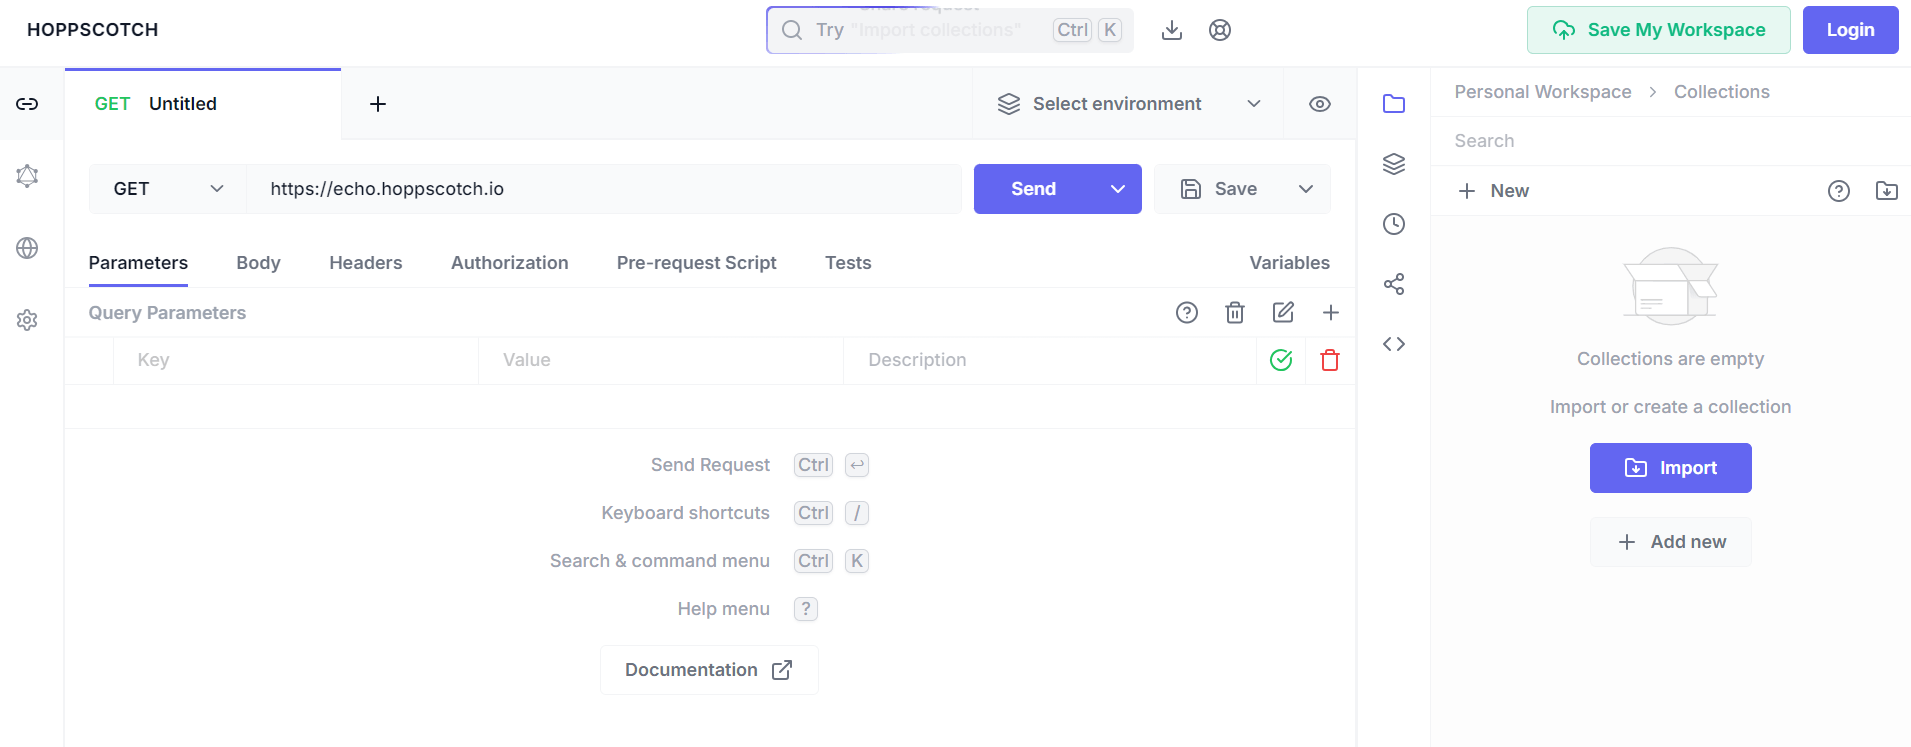
Task: Focus the top search command bar
Action: tap(950, 30)
